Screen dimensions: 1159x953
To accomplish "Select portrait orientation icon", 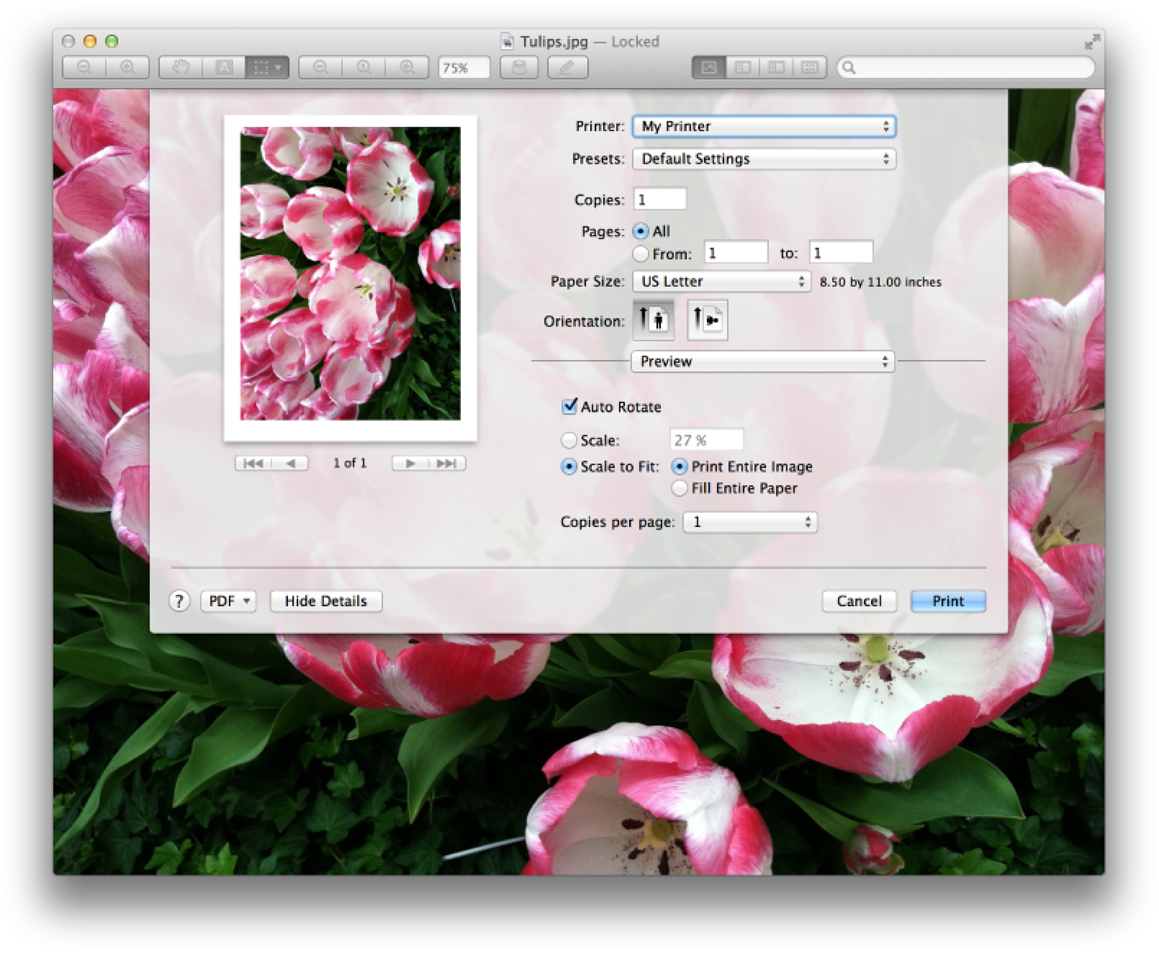I will (653, 320).
